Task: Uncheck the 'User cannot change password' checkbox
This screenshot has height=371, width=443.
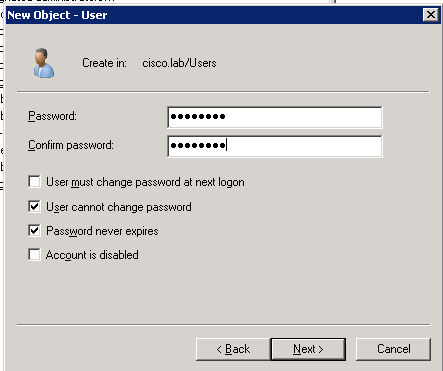Action: tap(34, 207)
